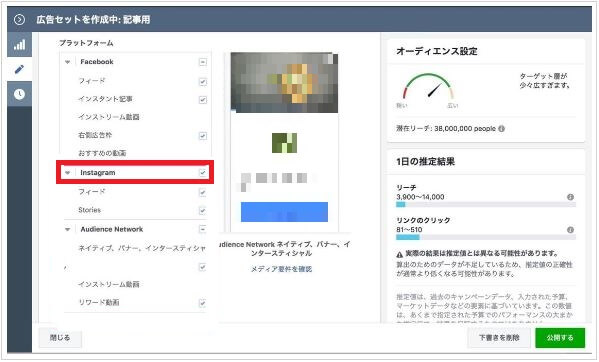The height and width of the screenshot is (362, 599).
Task: Open the メディア要件を確認 link
Action: (x=281, y=269)
